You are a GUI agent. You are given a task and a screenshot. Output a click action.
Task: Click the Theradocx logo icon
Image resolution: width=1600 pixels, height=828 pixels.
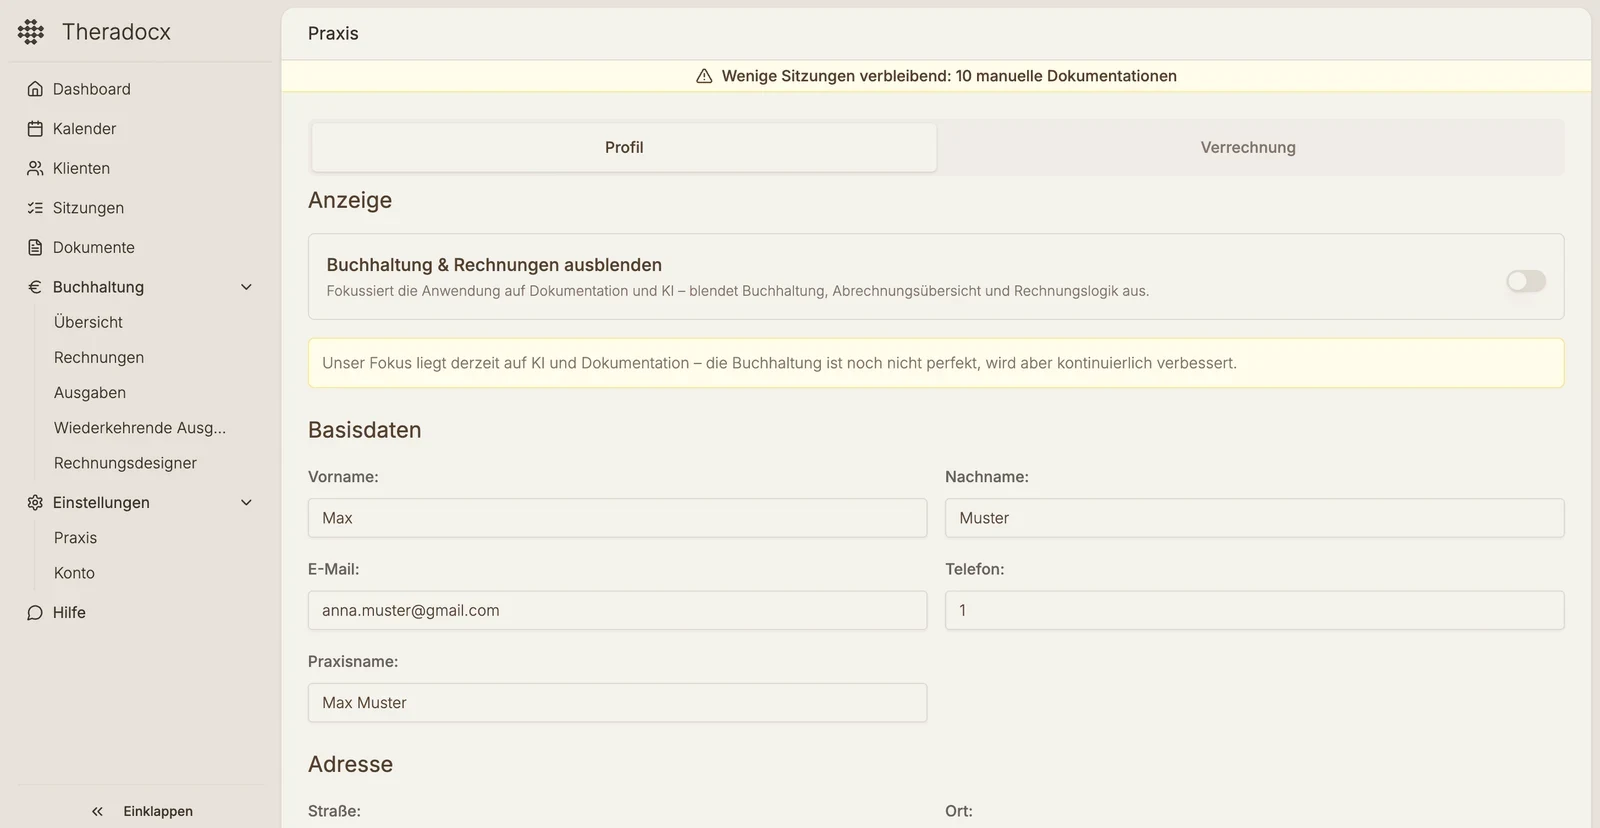pos(31,32)
